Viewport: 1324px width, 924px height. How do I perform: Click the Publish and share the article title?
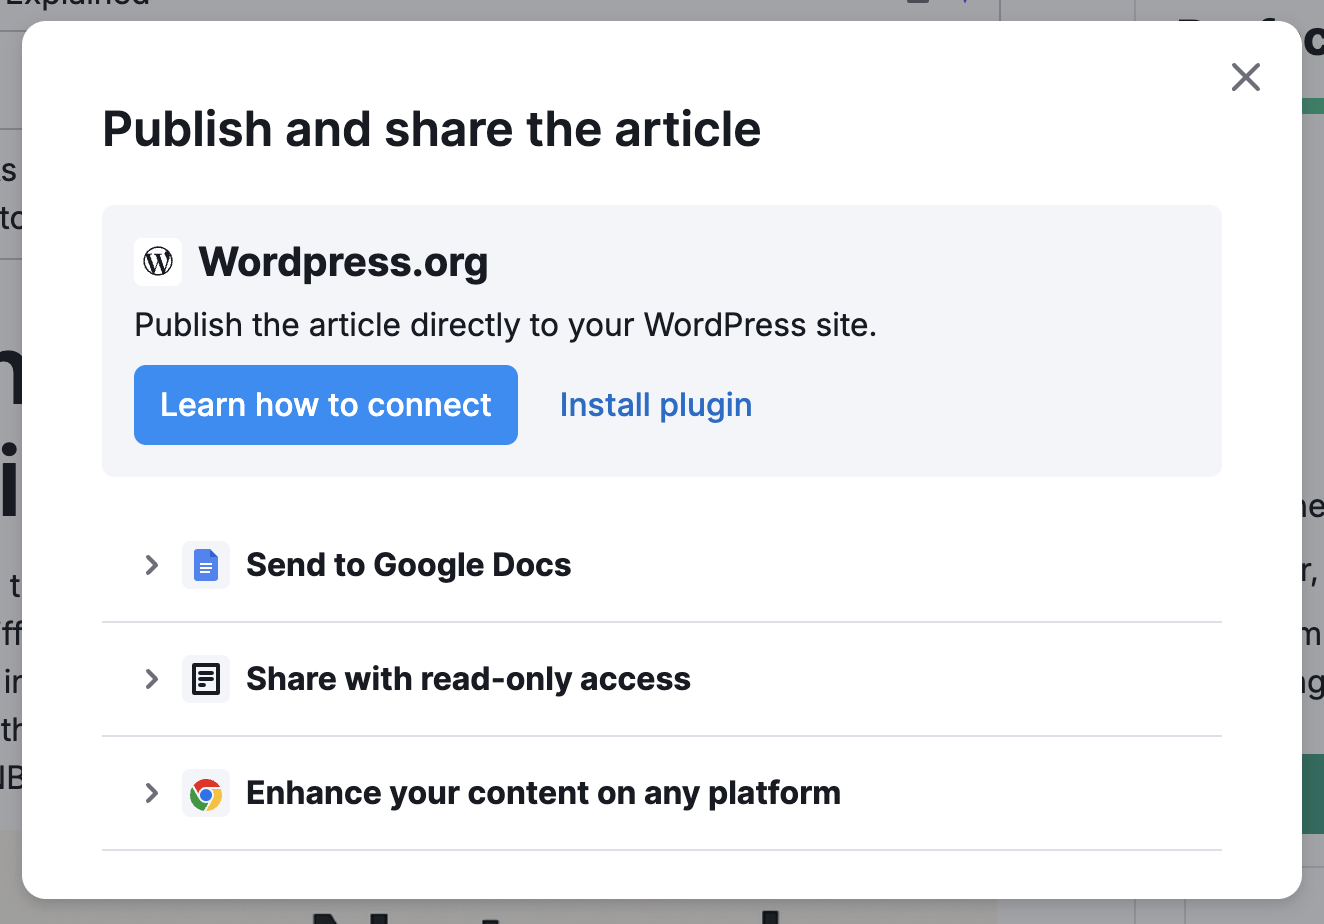[431, 129]
